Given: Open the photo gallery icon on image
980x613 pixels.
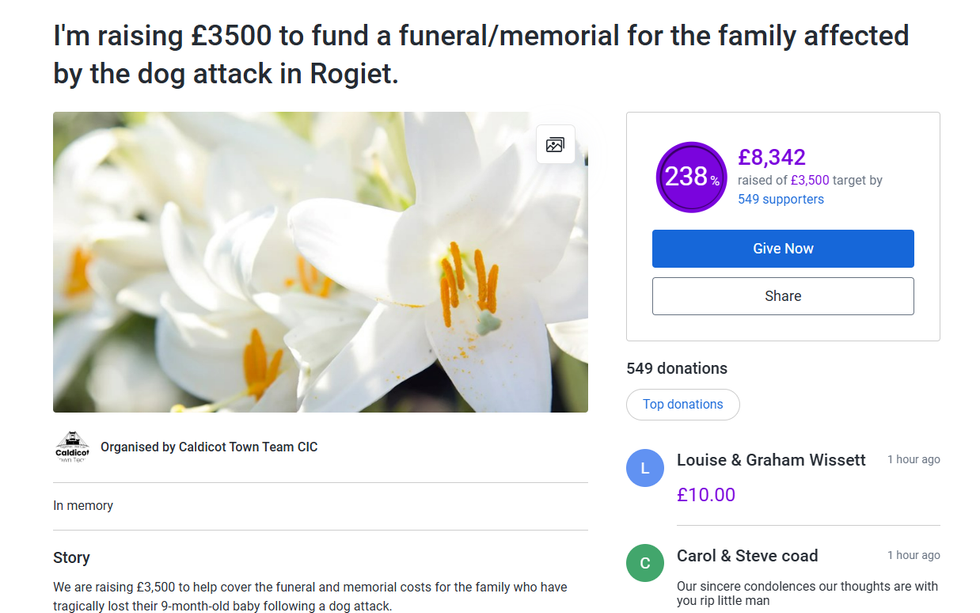Looking at the screenshot, I should pos(555,145).
